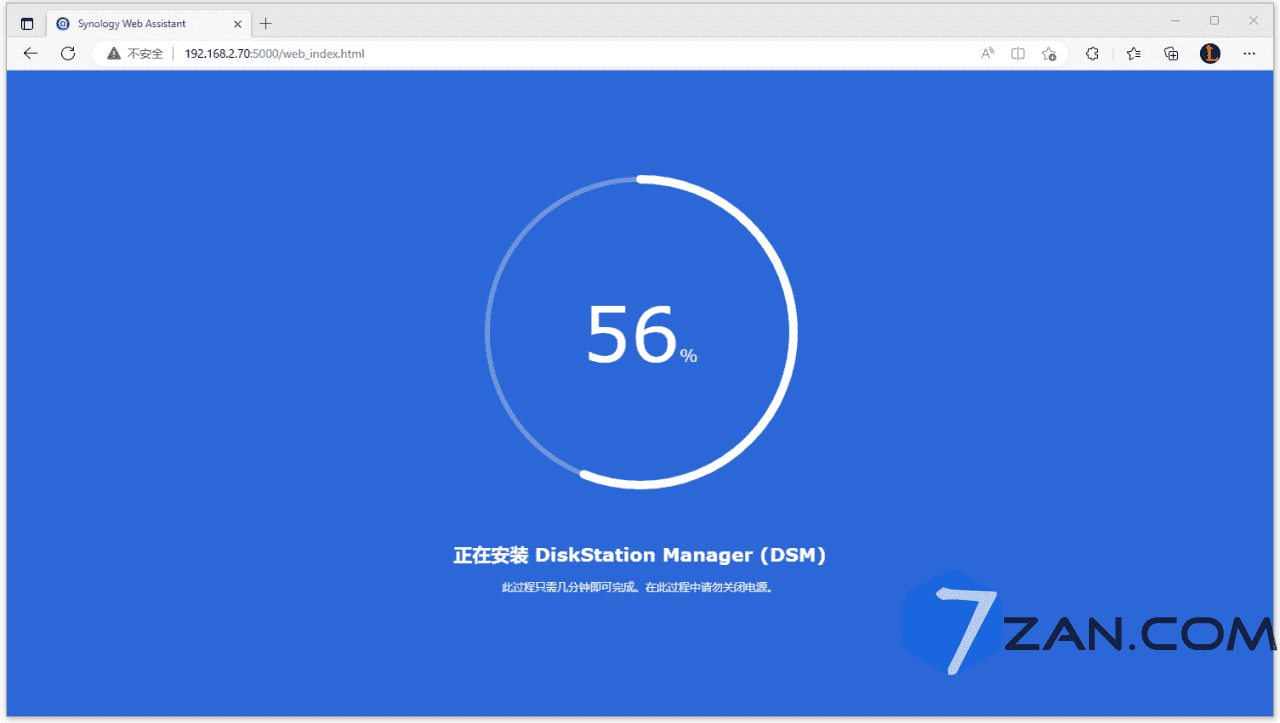Open the tab actions menu icon
Screen dimensions: 1280x723
[x=27, y=24]
